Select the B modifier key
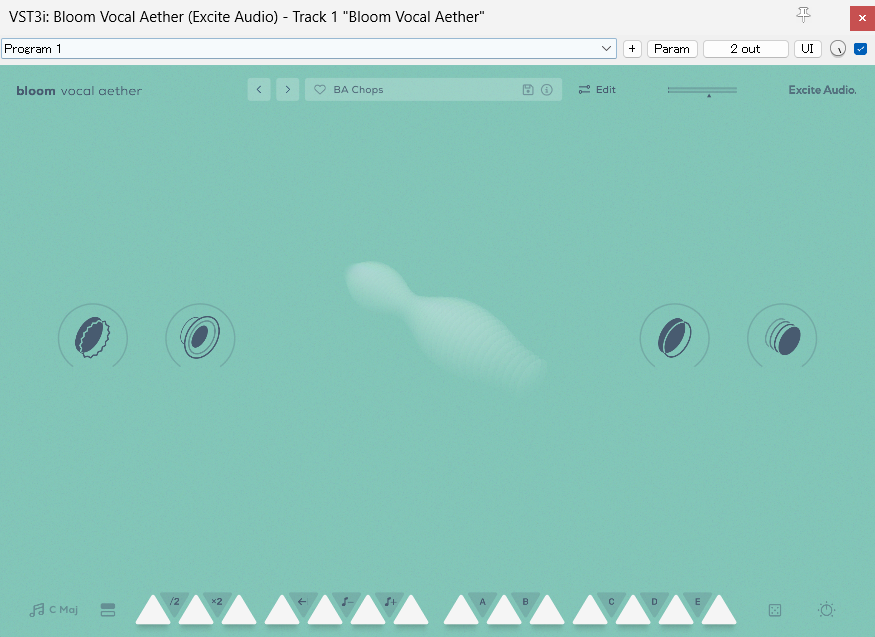 click(x=526, y=604)
